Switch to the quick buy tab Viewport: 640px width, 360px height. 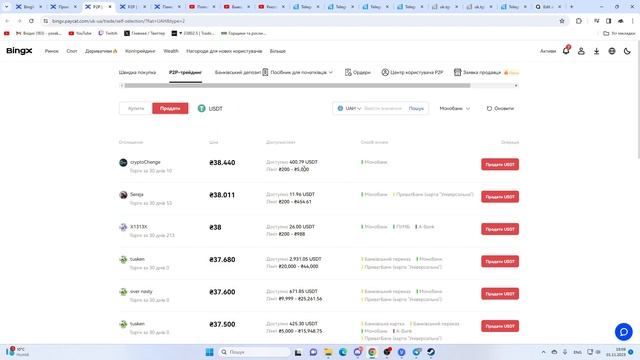[137, 72]
